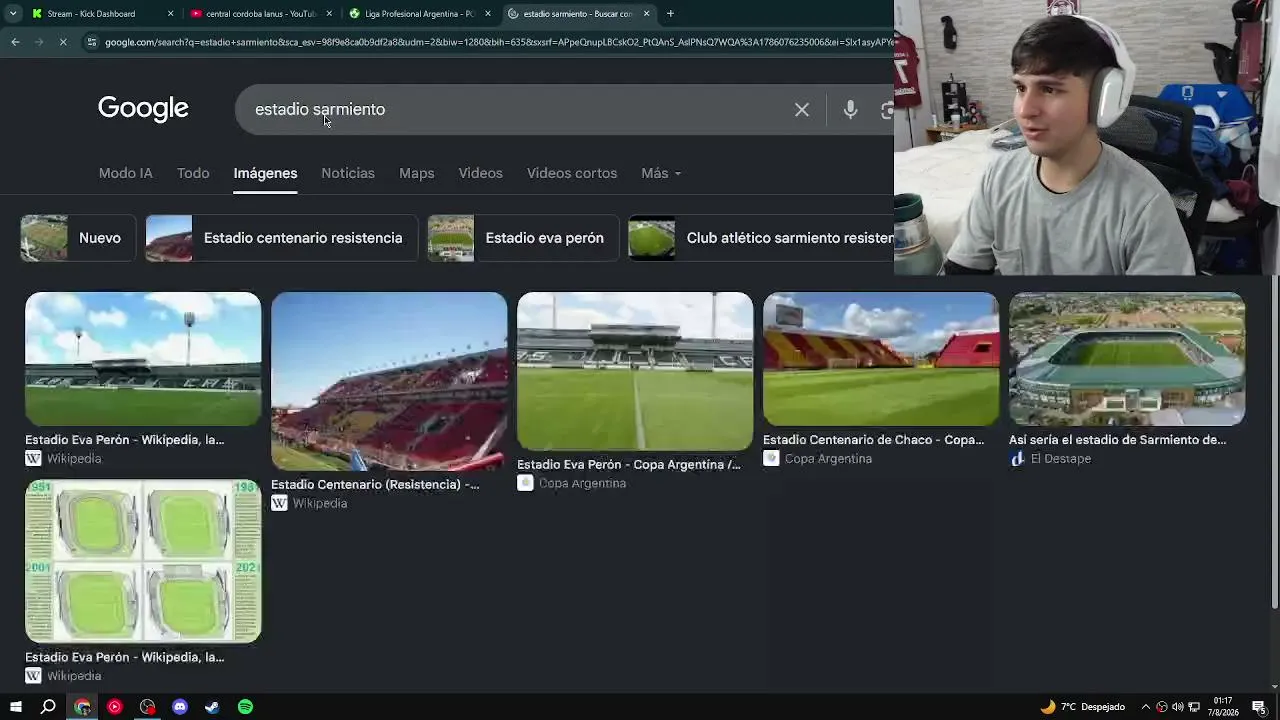Image resolution: width=1280 pixels, height=720 pixels.
Task: Open the clock and calendar showing 01:17
Action: point(1223,707)
